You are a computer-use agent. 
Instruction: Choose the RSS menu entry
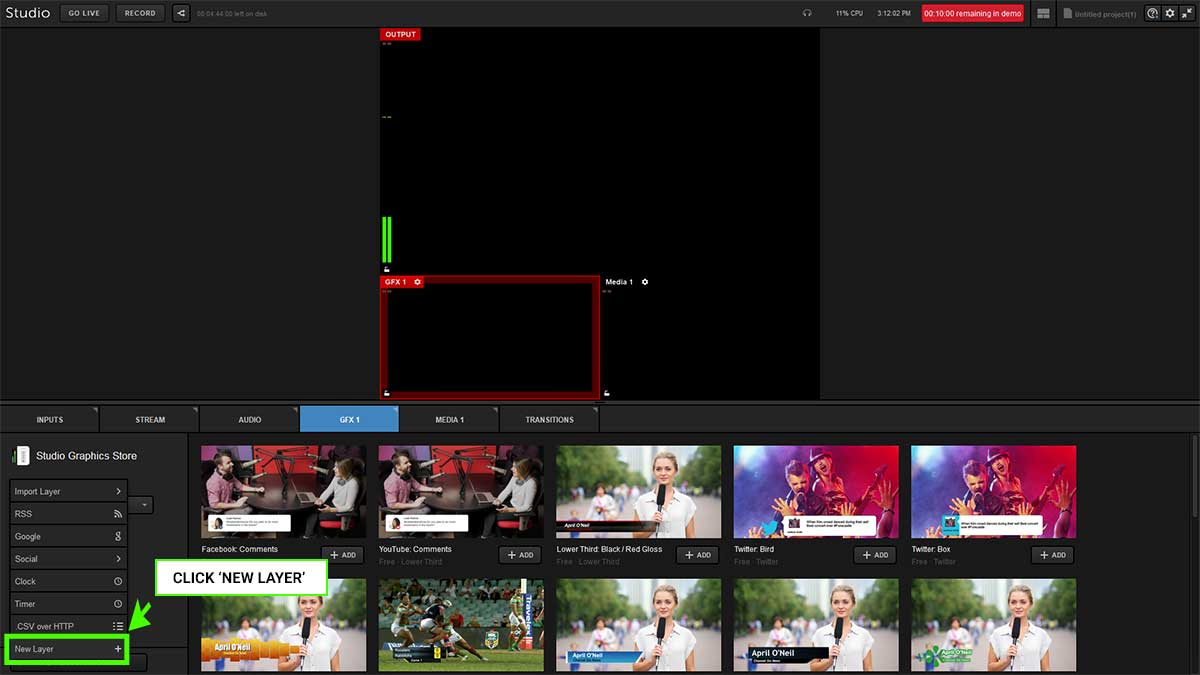pos(68,514)
